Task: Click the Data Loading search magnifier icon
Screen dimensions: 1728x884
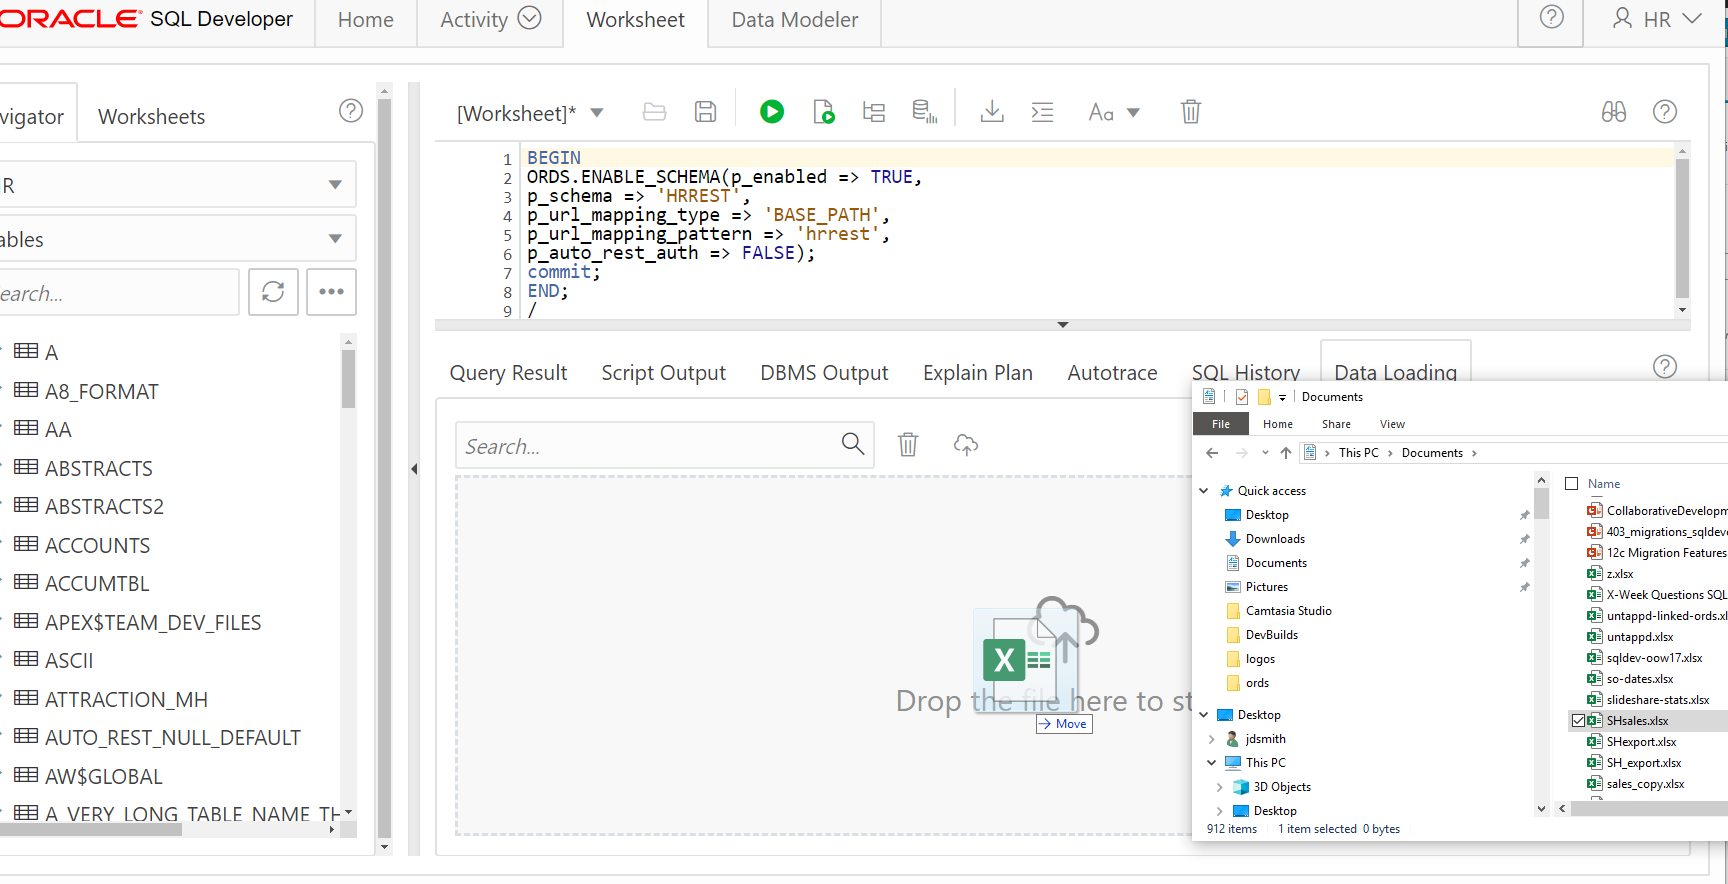Action: (x=853, y=444)
